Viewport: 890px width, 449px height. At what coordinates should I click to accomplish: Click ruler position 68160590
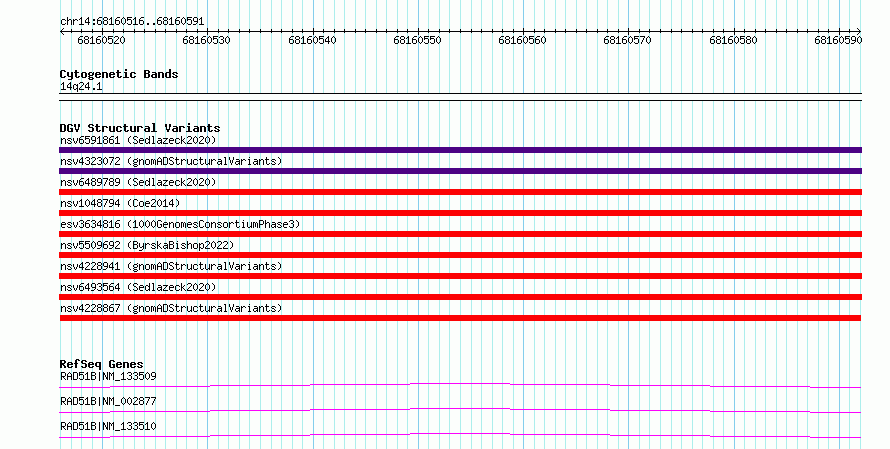(x=838, y=40)
